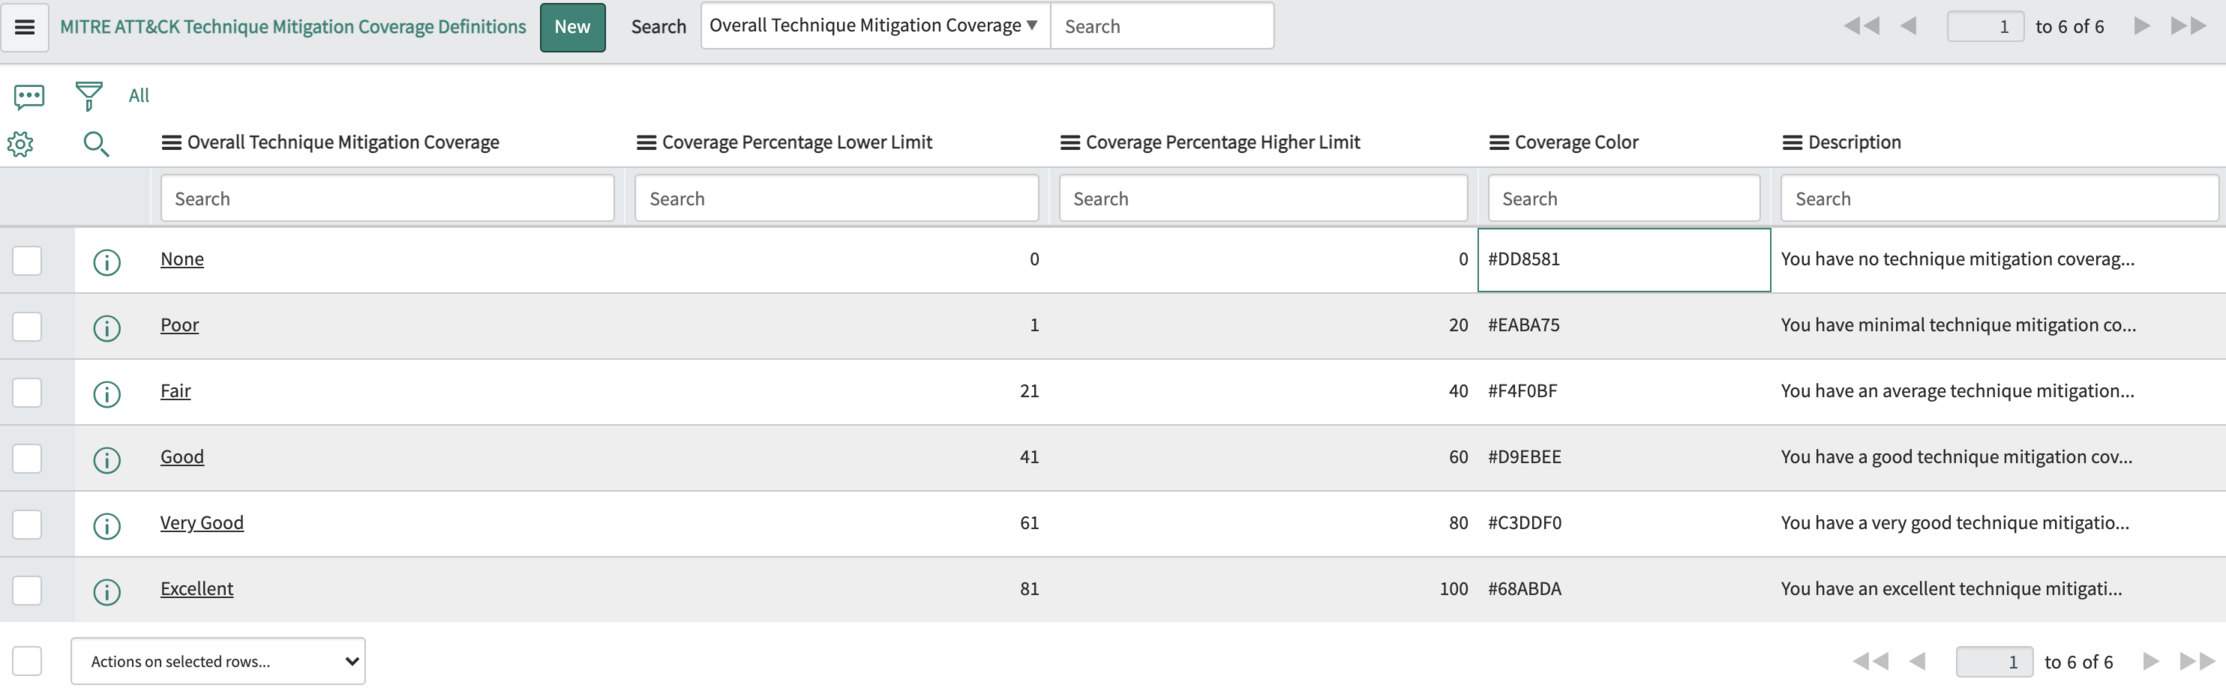Jump to last page in bottom pagination
This screenshot has width=2226, height=688.
coord(2197,661)
